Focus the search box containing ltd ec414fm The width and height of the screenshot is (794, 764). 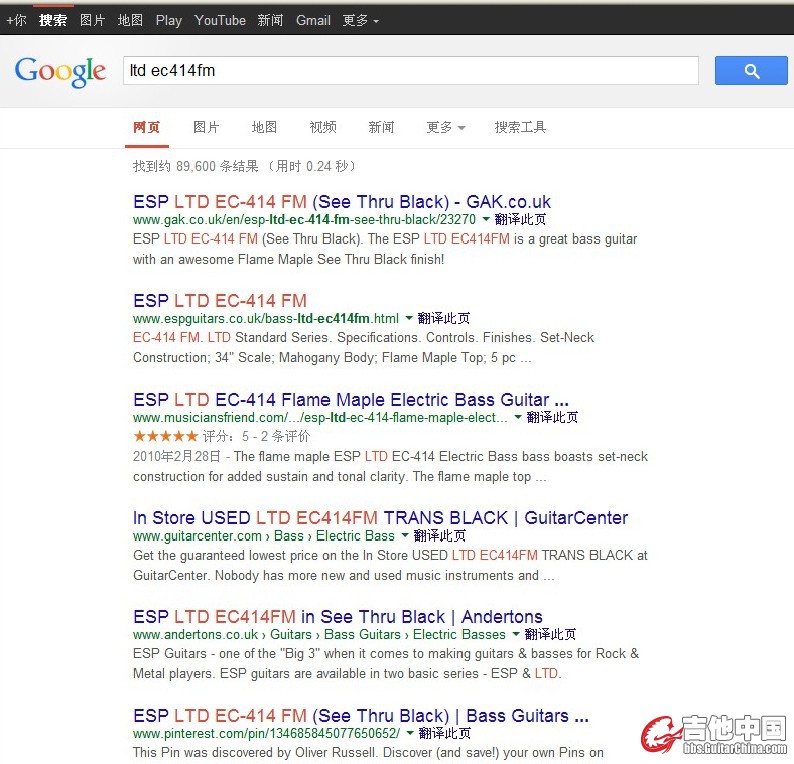tap(411, 70)
